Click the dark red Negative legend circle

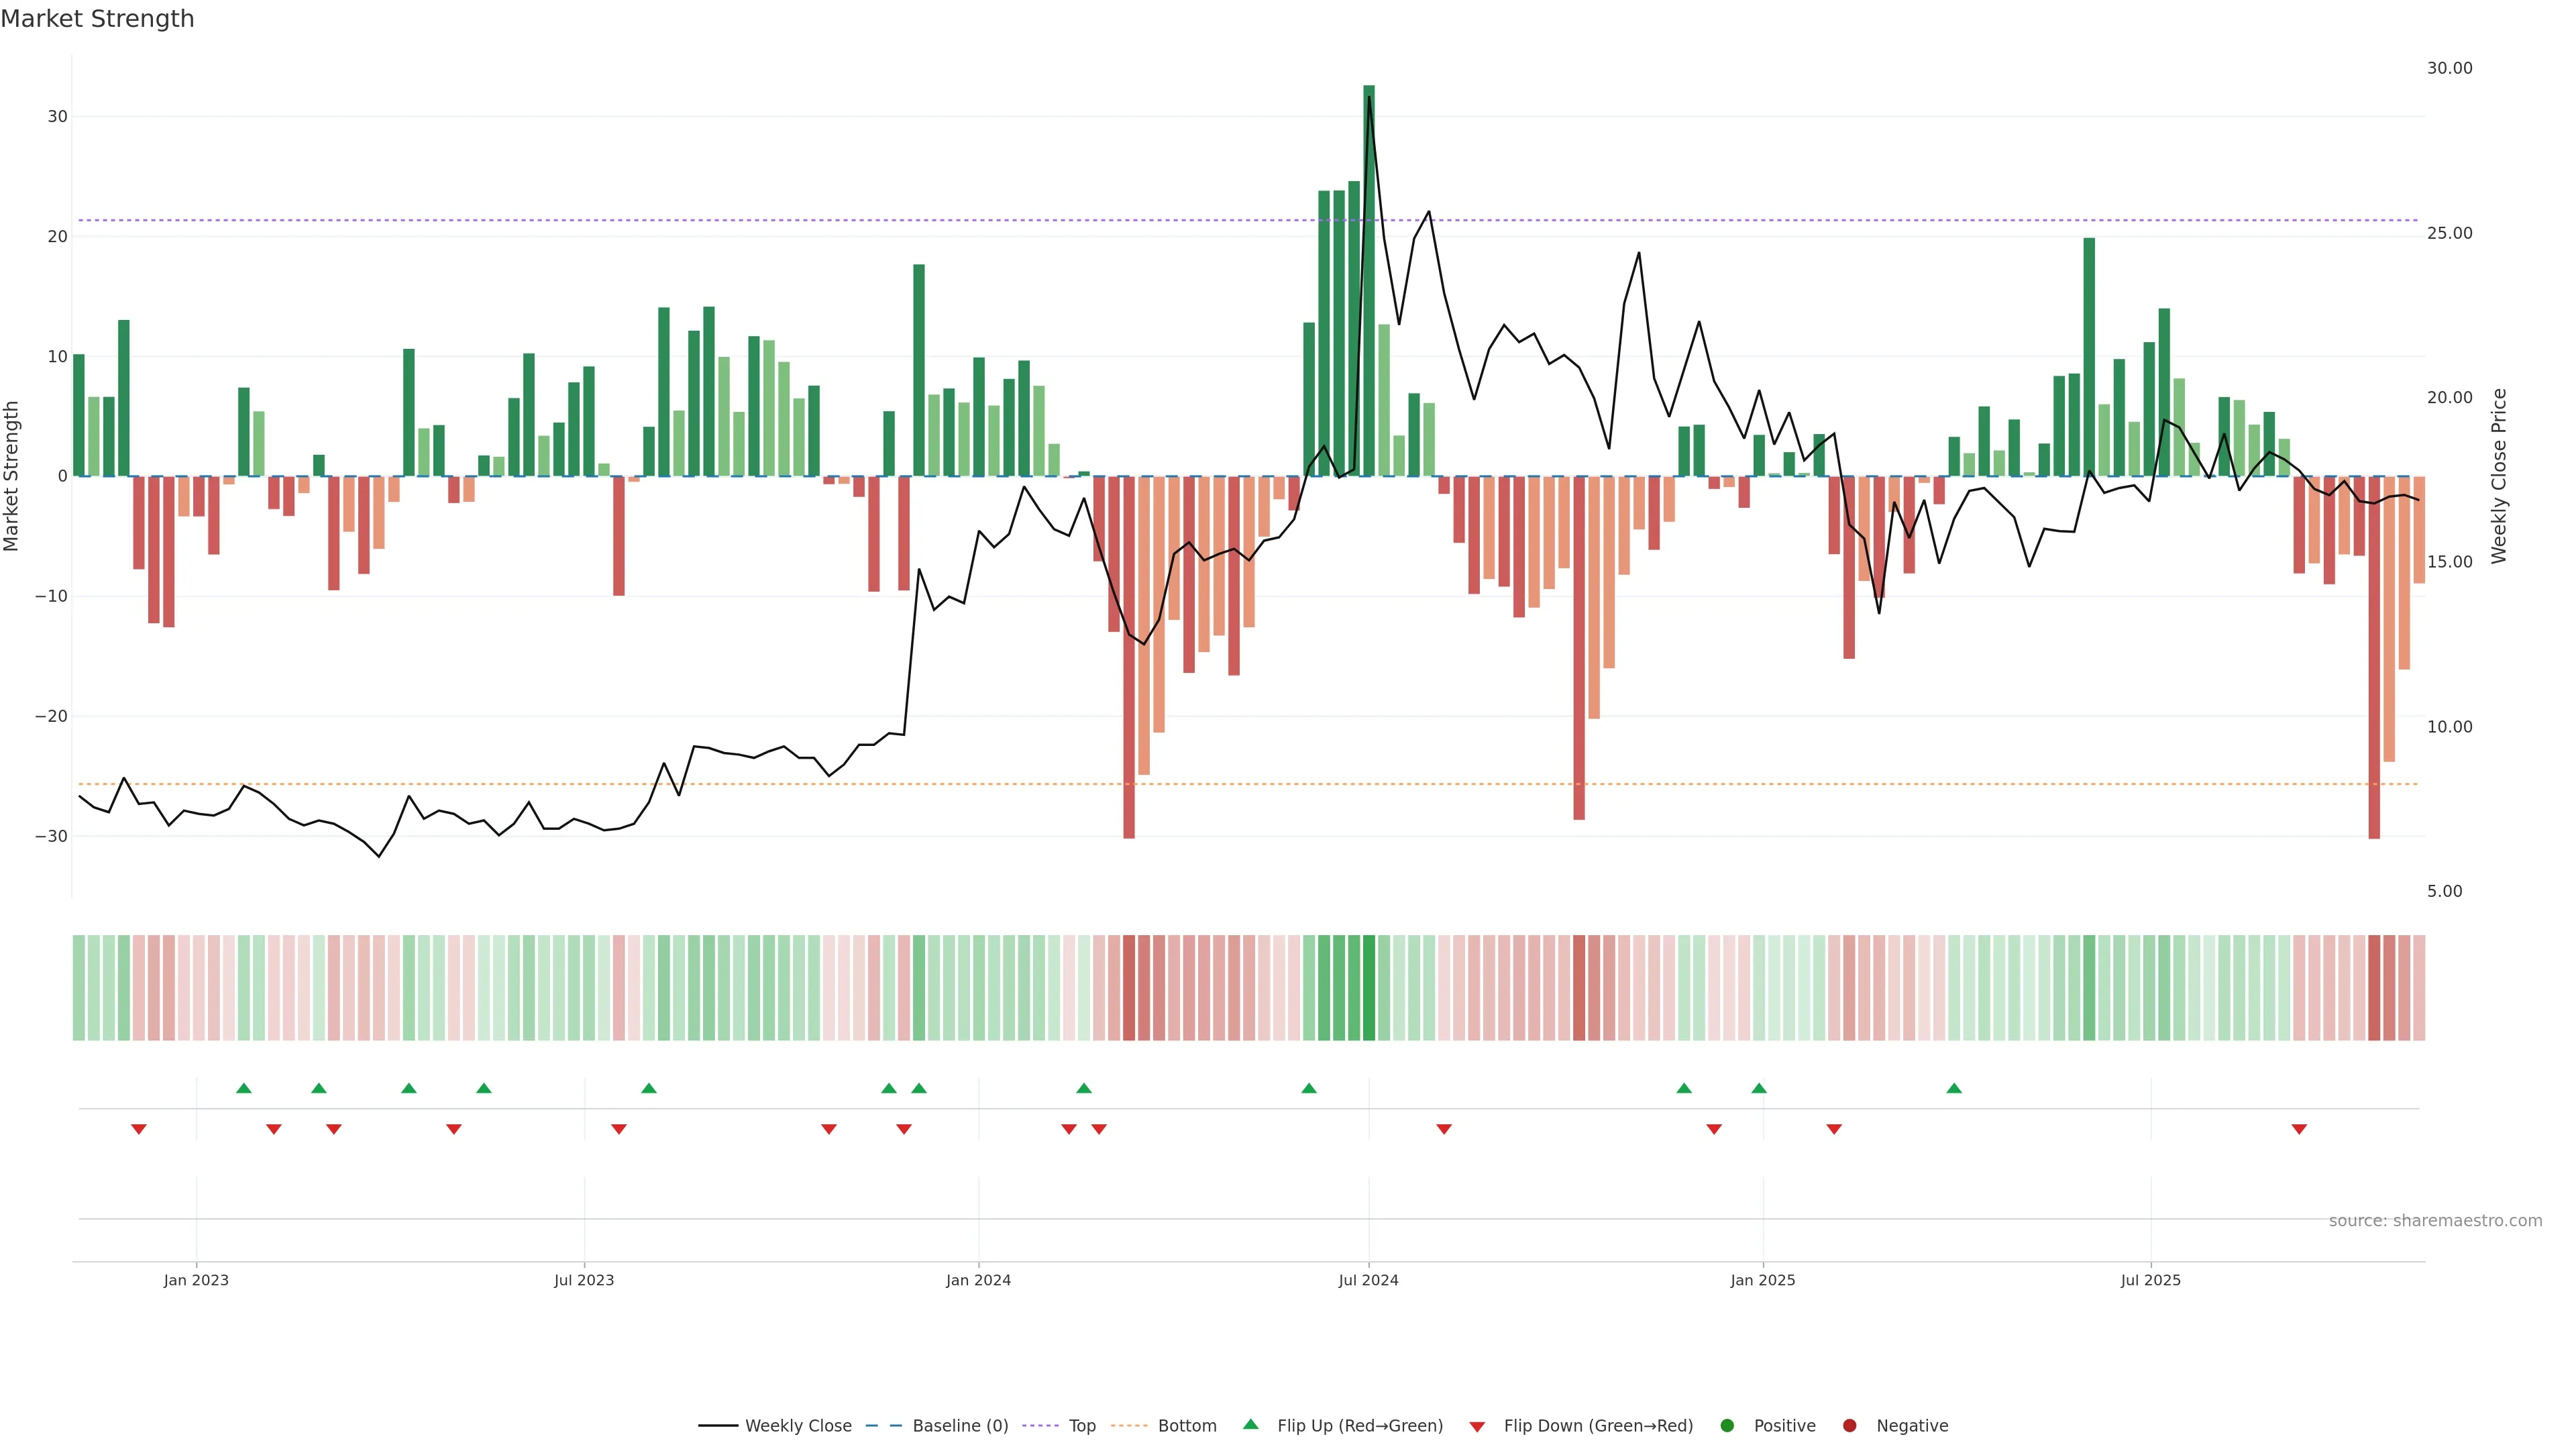tap(1849, 1426)
